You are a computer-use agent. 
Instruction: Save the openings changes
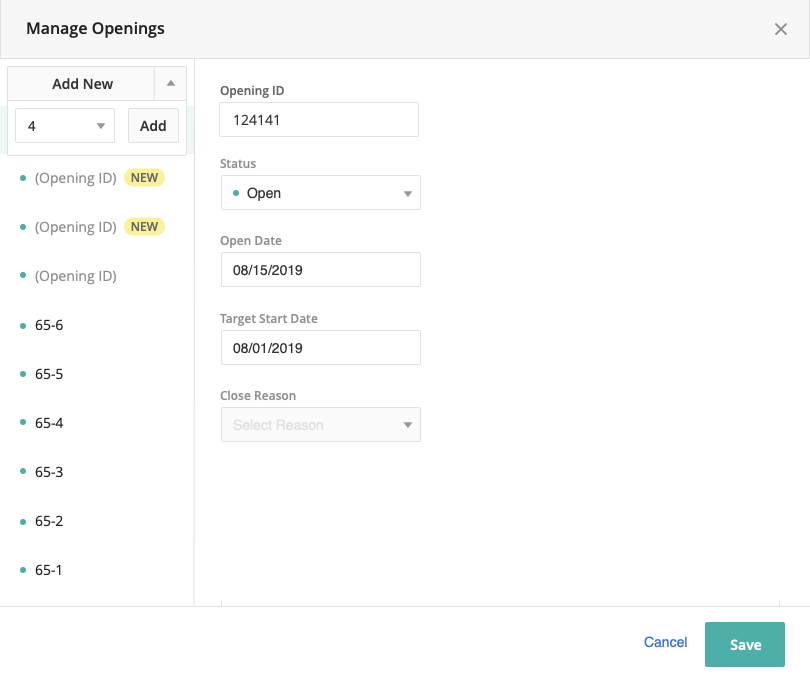(x=745, y=644)
